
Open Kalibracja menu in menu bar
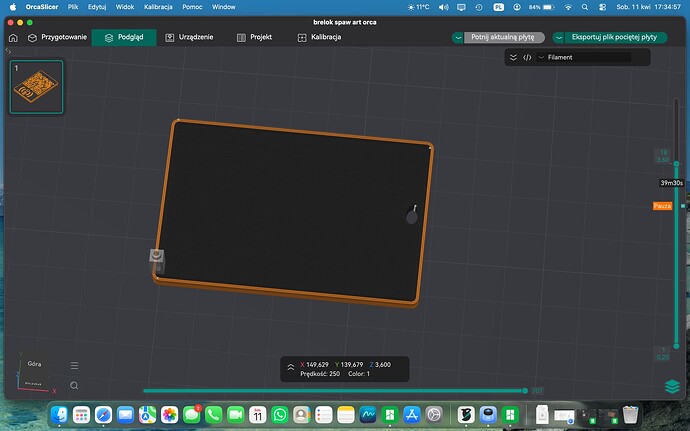tap(158, 7)
